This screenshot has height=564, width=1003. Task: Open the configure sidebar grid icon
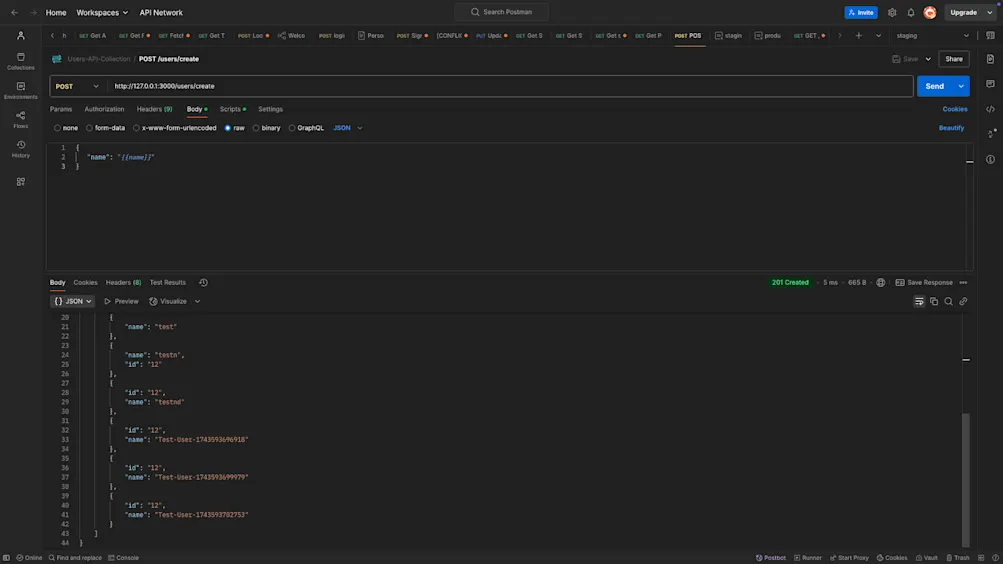click(x=20, y=182)
